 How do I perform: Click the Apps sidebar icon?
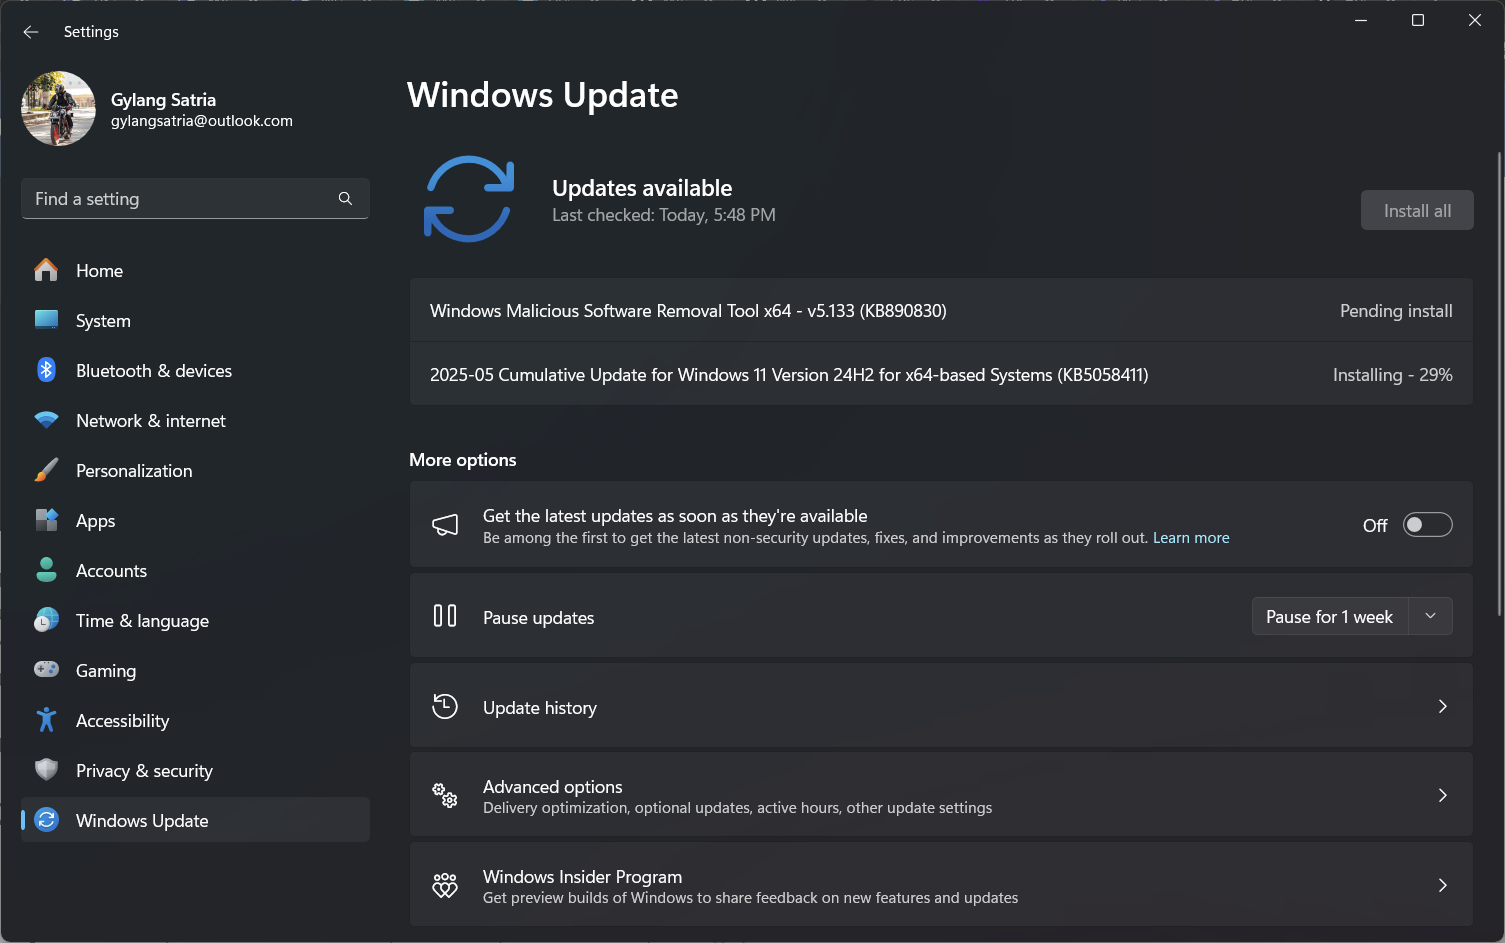click(x=46, y=520)
